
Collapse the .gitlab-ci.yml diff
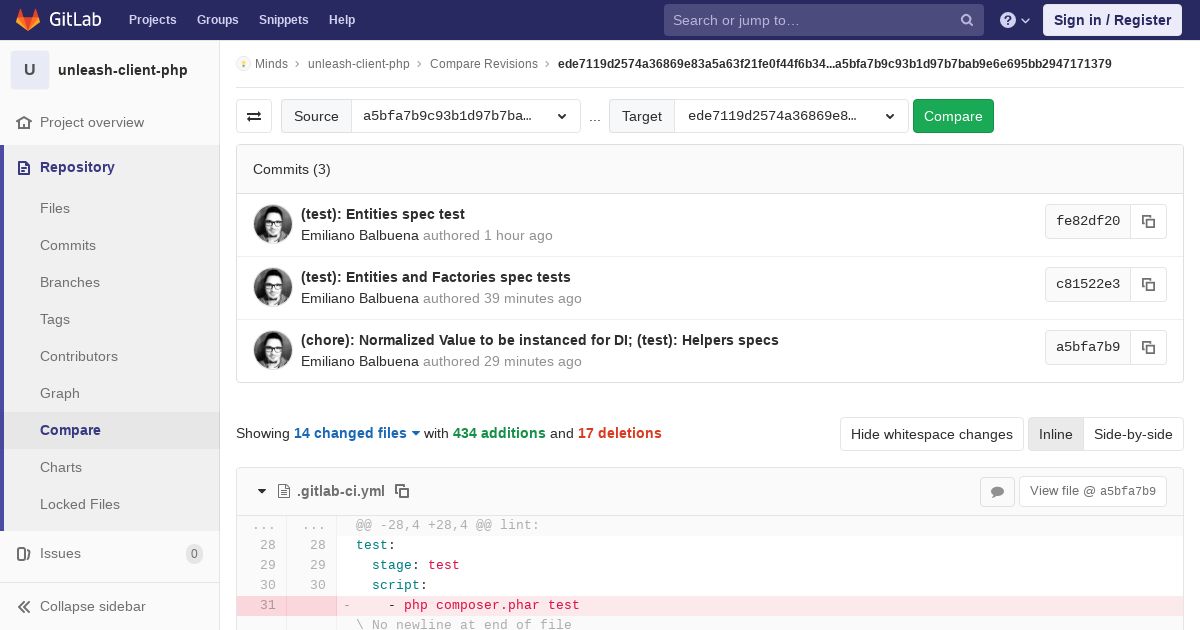click(x=262, y=491)
